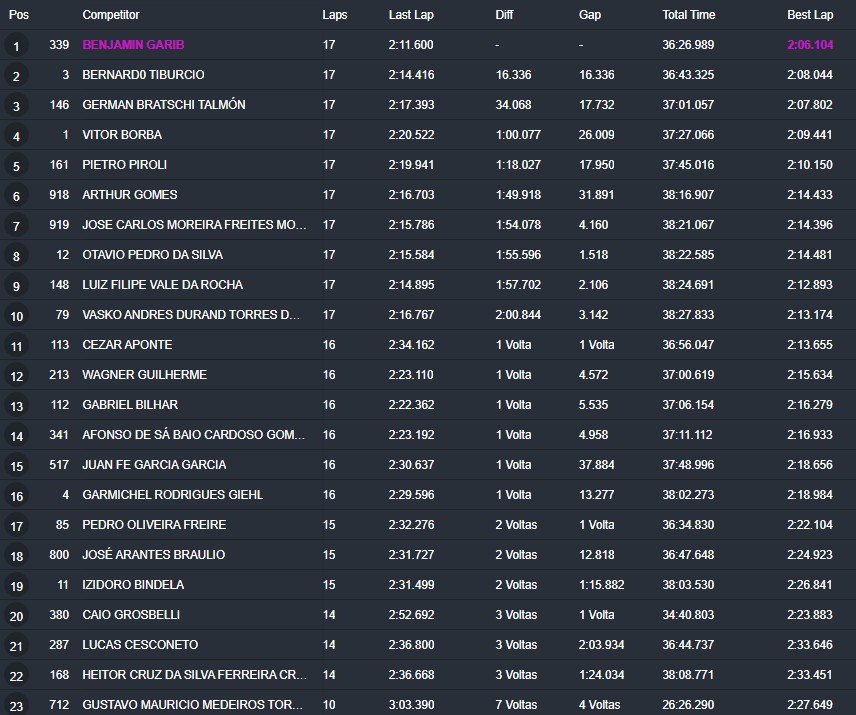
Task: Click car number 919
Action: pos(59,225)
